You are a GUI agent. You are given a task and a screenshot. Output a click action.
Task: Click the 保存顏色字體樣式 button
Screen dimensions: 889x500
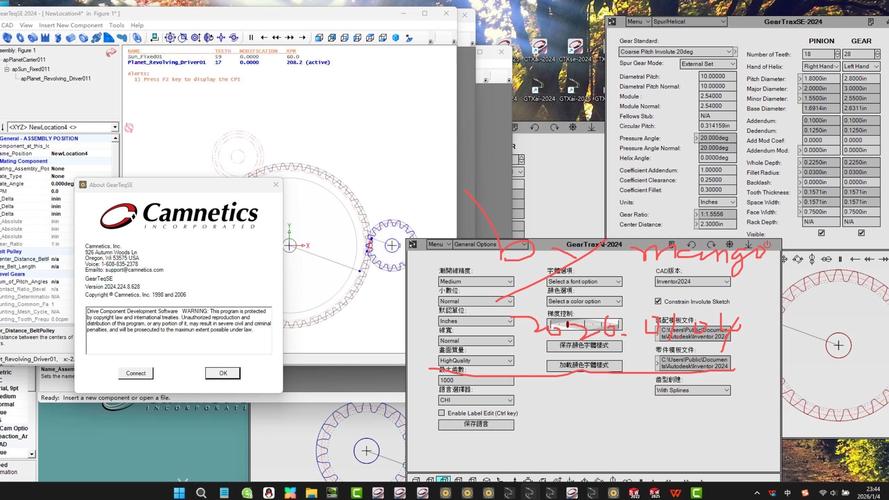pos(584,345)
